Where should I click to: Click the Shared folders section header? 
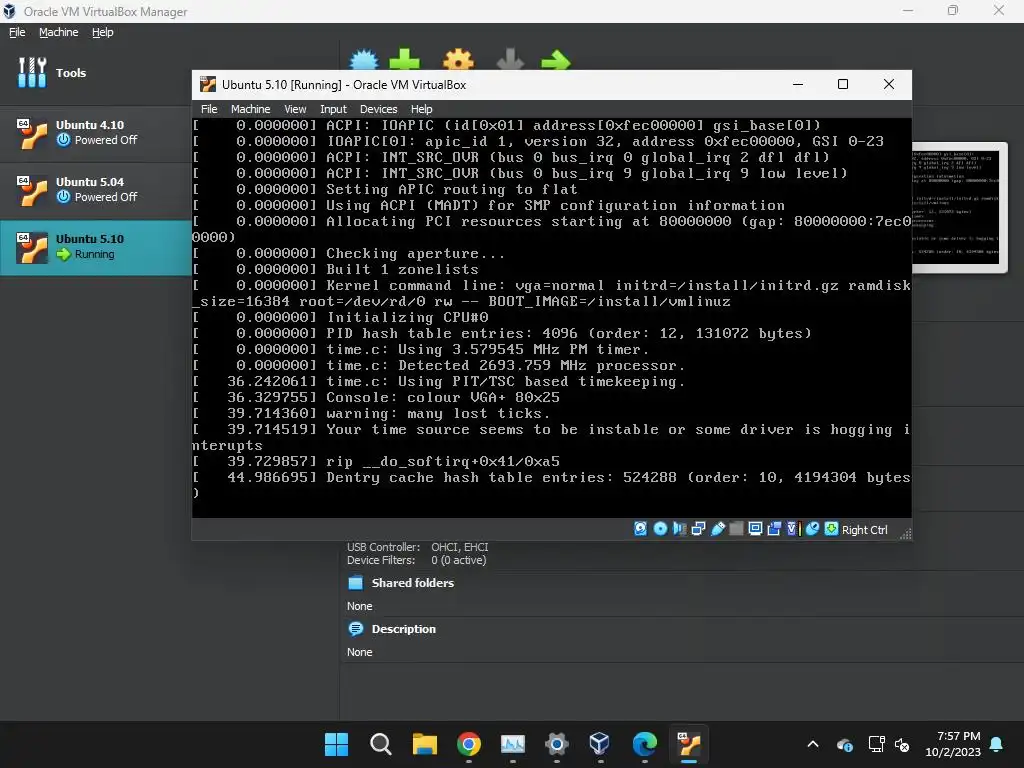(412, 583)
